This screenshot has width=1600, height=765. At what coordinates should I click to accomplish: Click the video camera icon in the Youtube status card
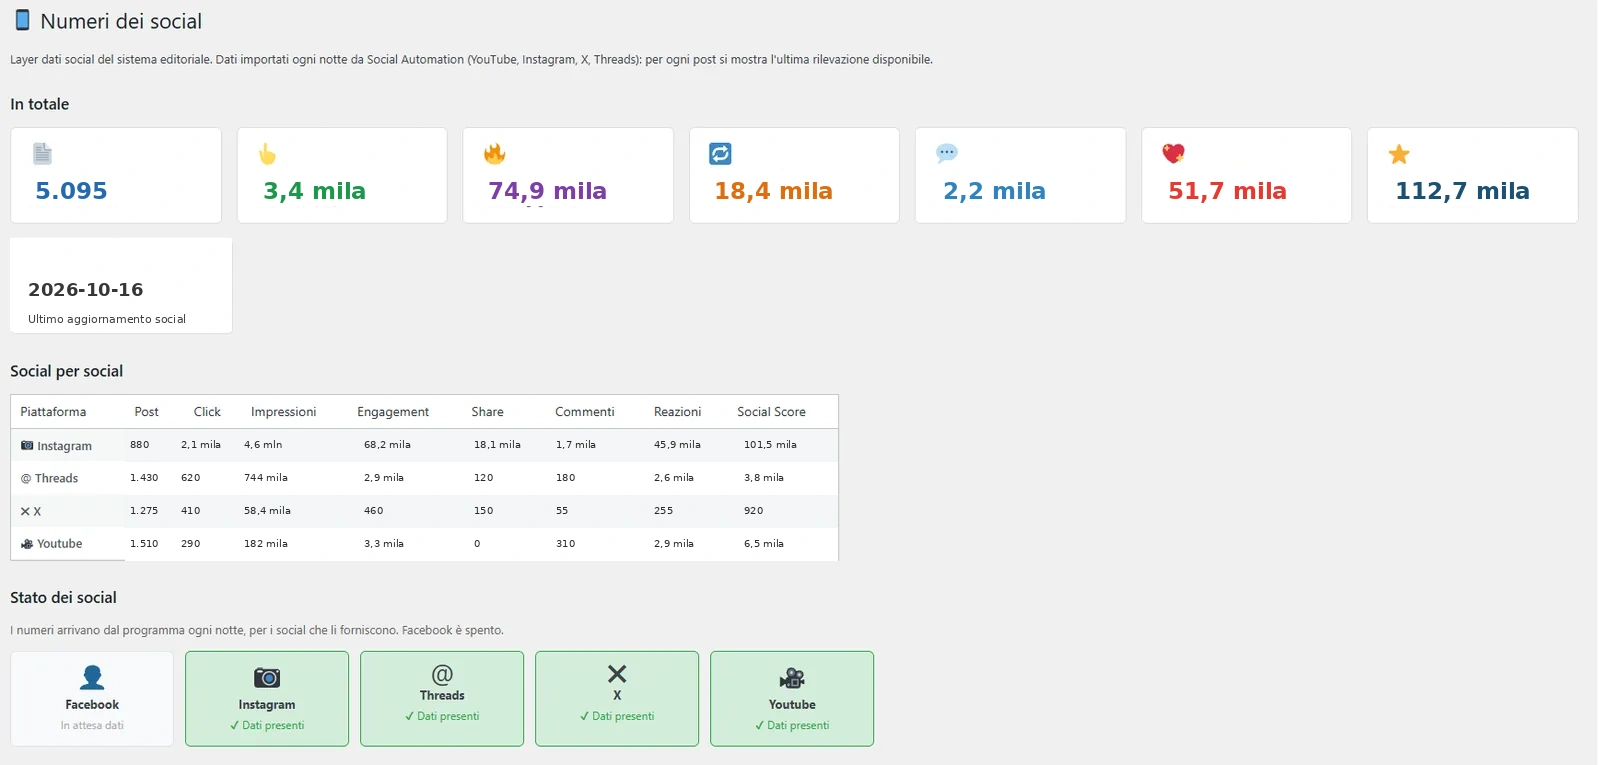tap(792, 678)
